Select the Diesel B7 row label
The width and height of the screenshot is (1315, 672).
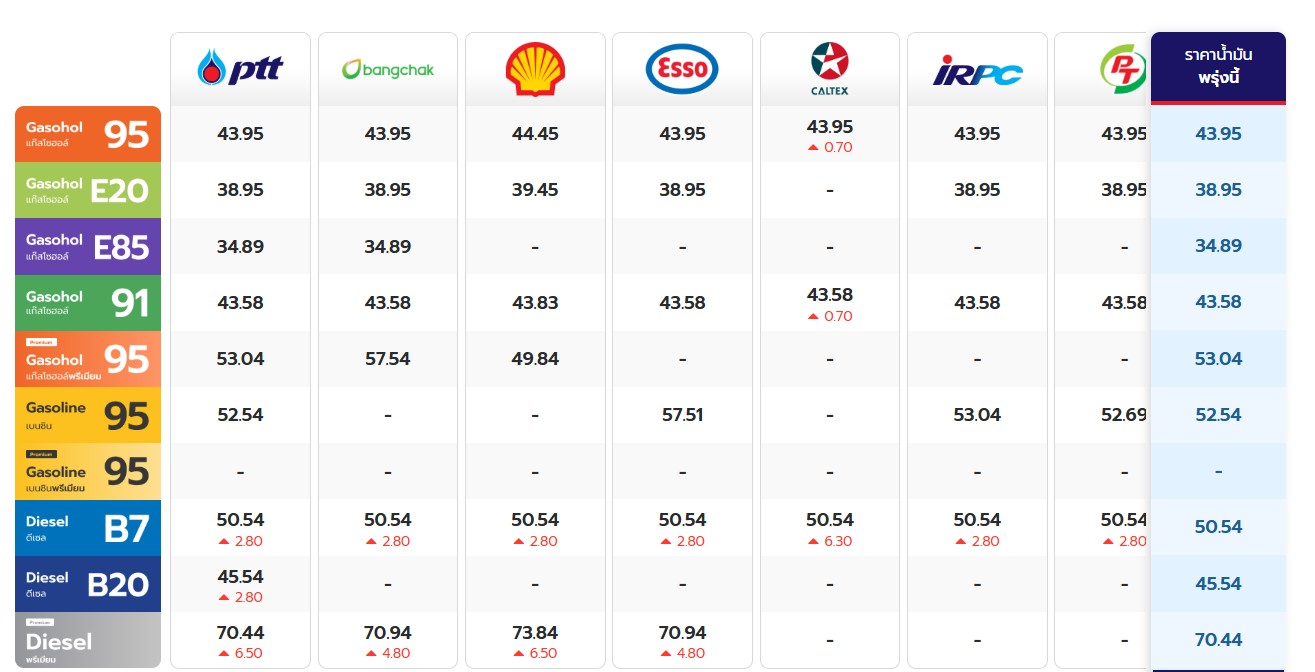coord(88,528)
